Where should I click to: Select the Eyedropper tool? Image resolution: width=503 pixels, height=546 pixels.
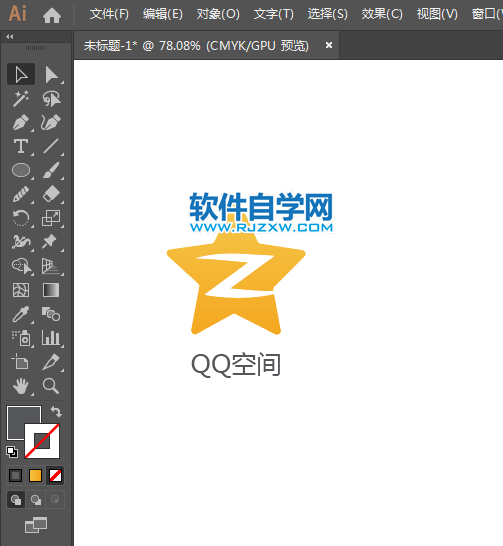[21, 314]
